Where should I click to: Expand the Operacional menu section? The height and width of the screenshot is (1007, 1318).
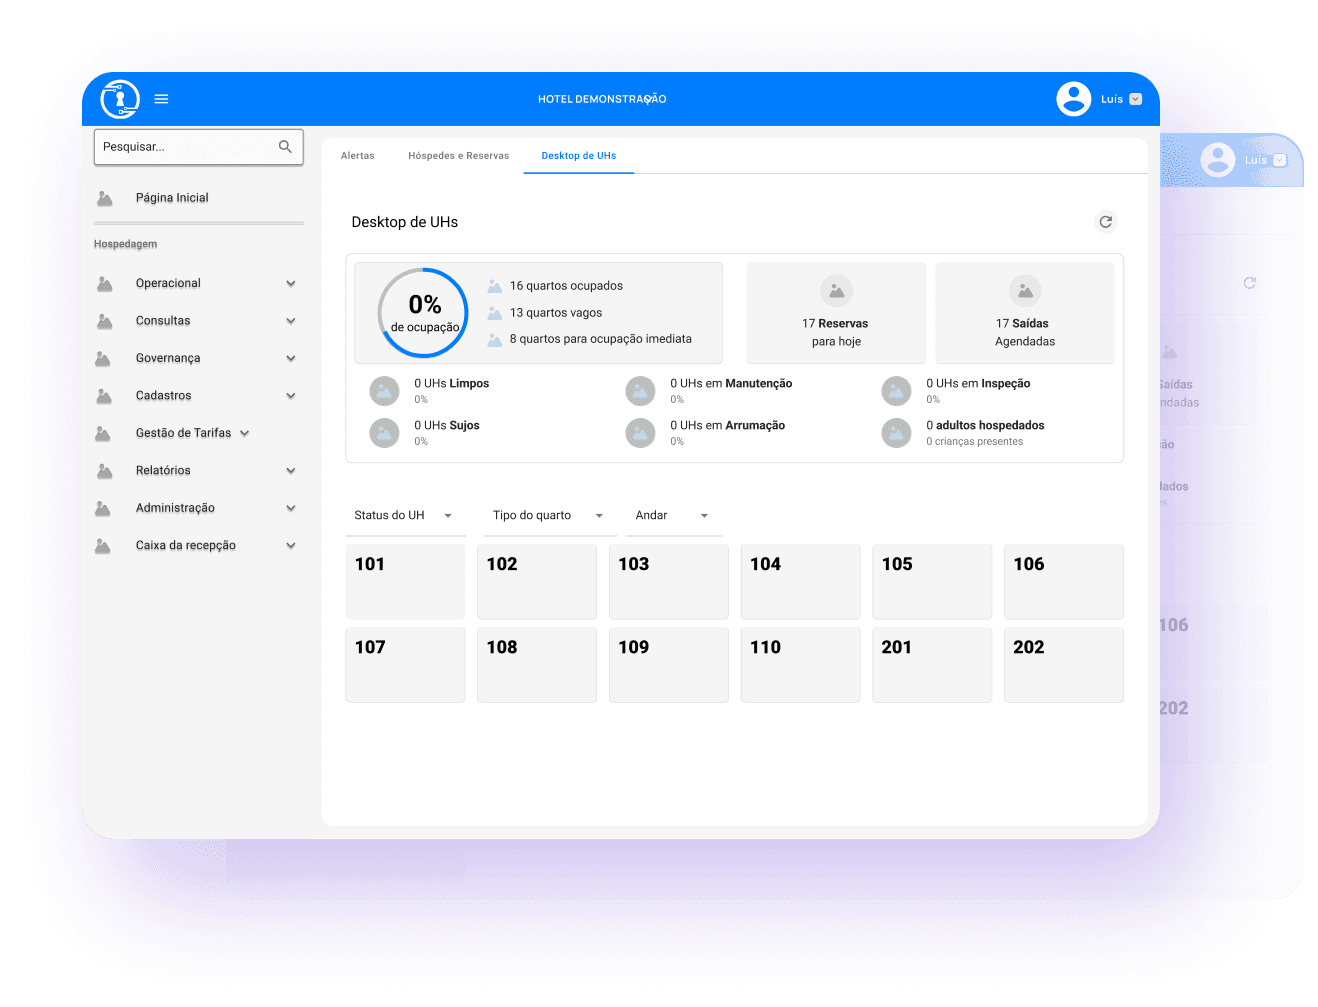coord(290,284)
